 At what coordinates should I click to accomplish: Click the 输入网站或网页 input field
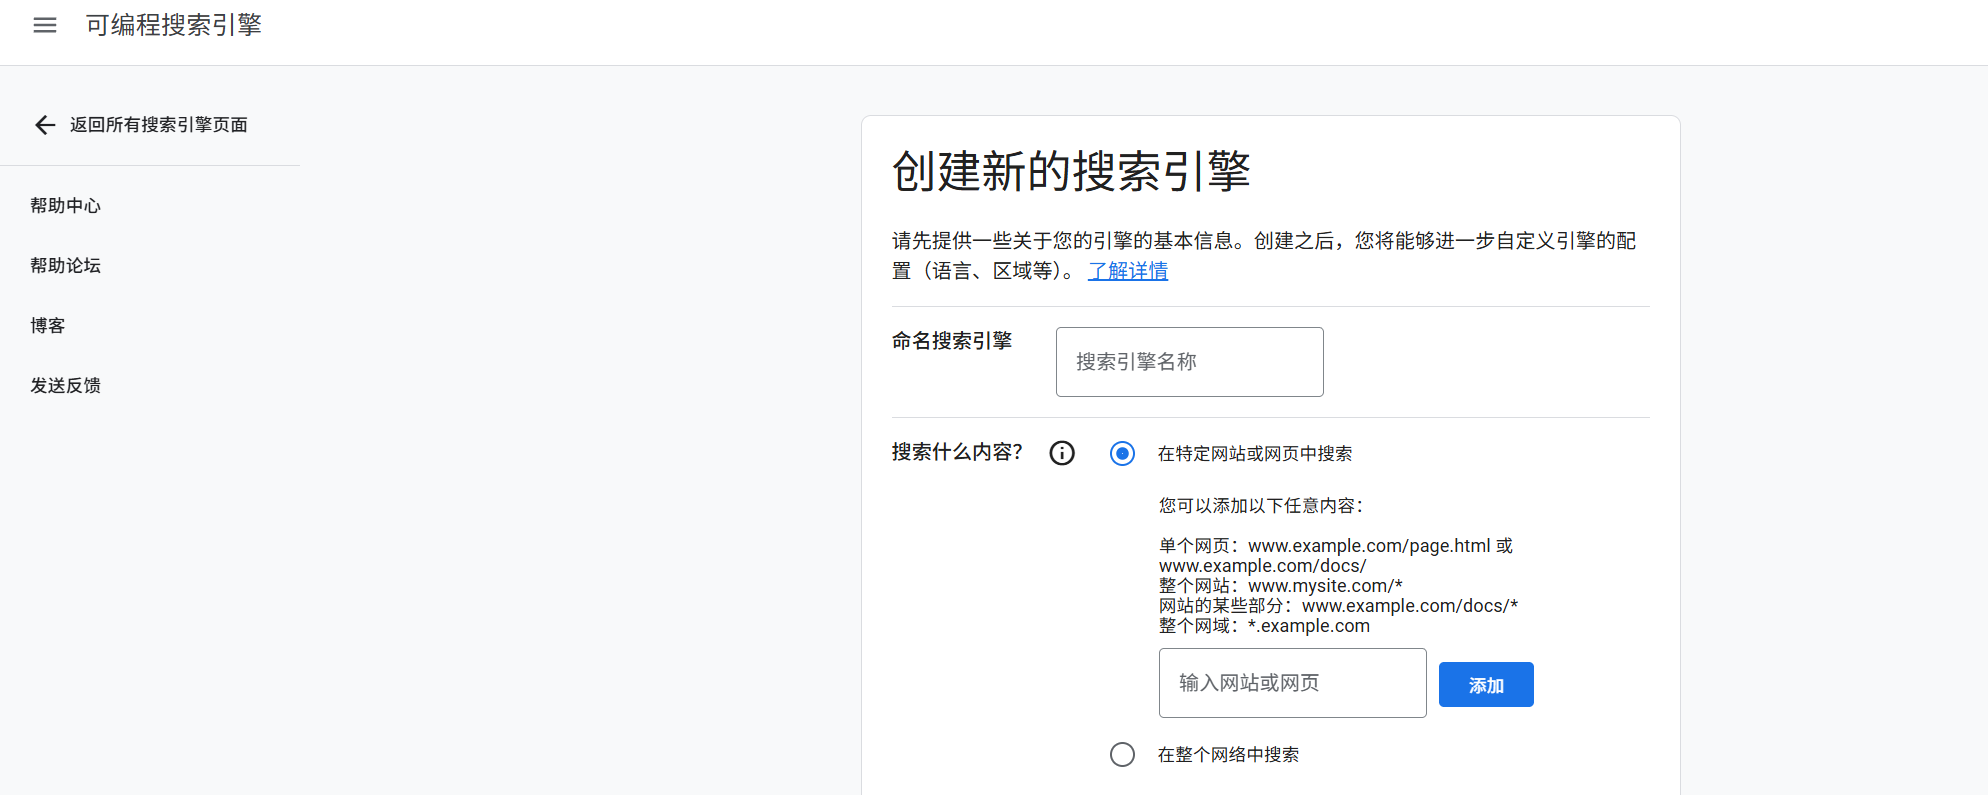(x=1292, y=683)
